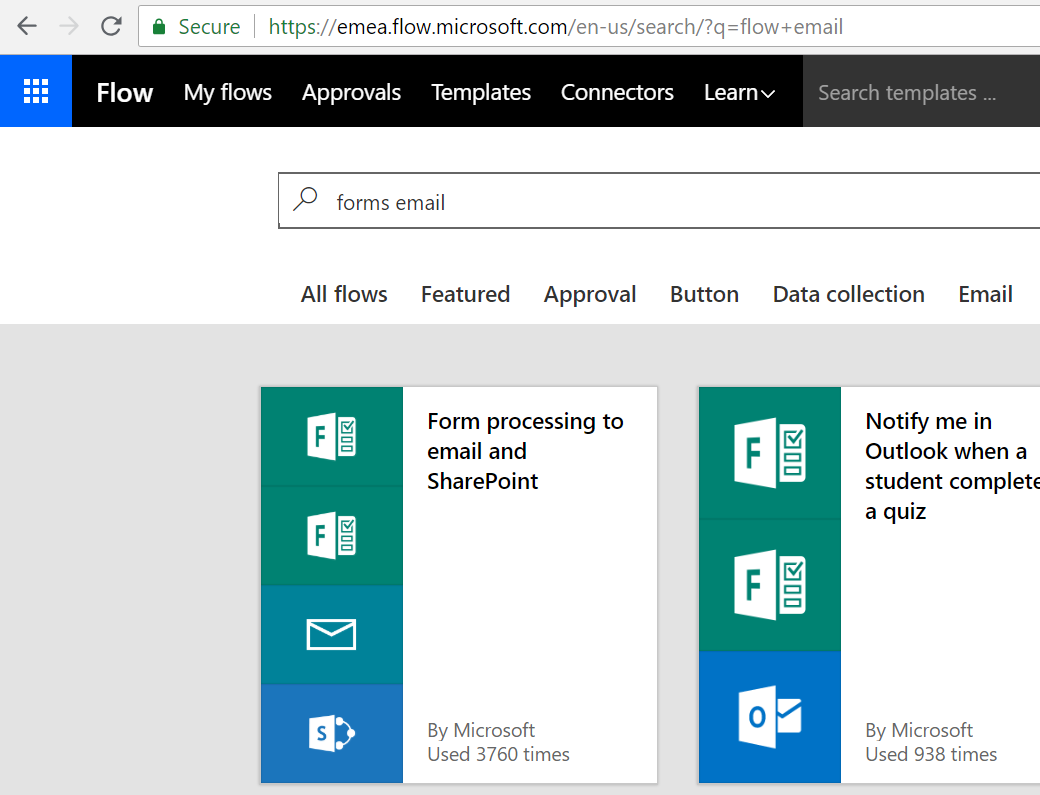
Task: Open My flows in the navigation bar
Action: pyautogui.click(x=228, y=92)
